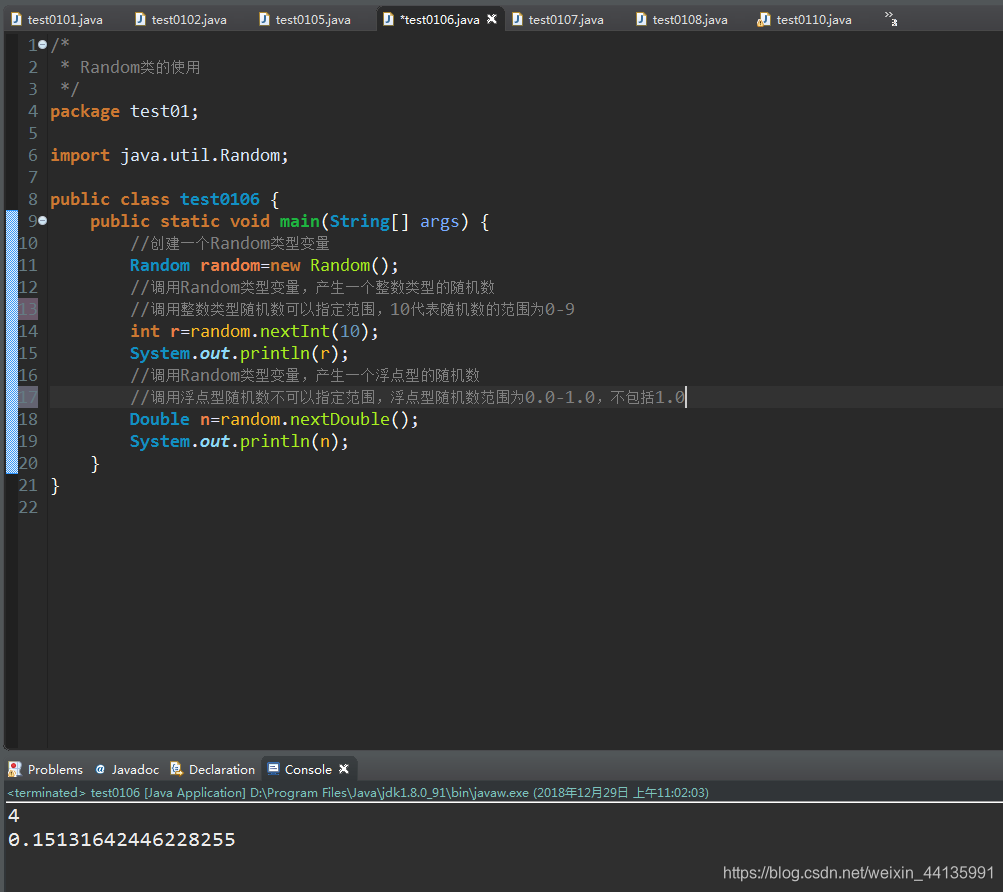
Task: Click 'Double n=random.nextDouble();' line
Action: coord(274,419)
